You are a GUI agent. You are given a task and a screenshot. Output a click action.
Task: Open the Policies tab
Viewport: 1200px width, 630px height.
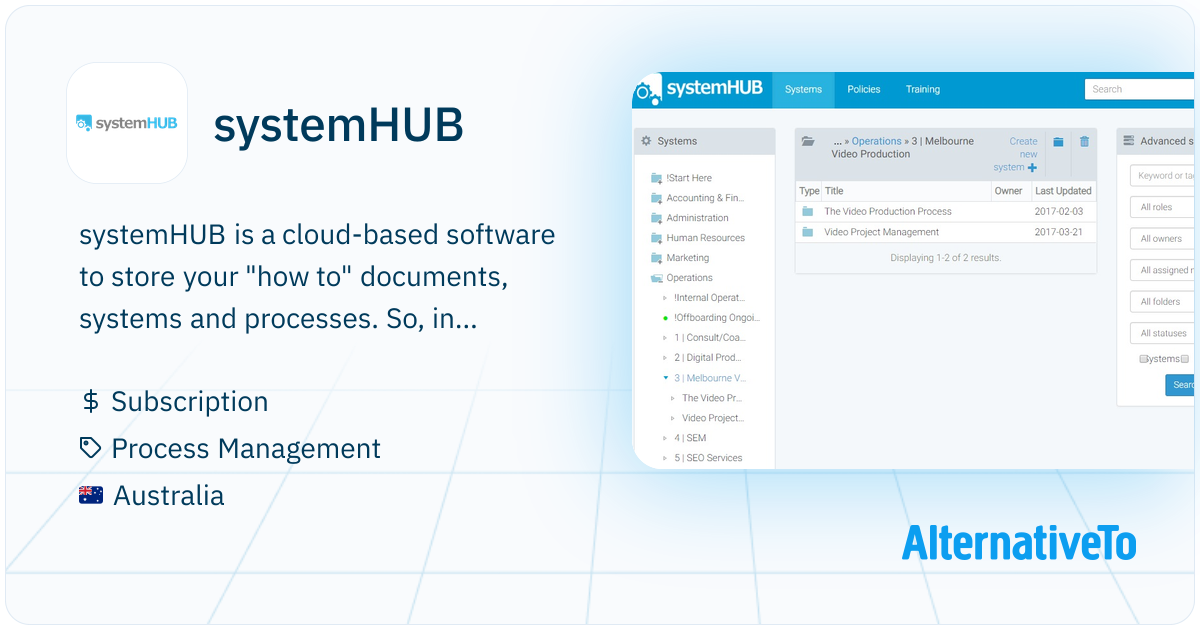(864, 90)
